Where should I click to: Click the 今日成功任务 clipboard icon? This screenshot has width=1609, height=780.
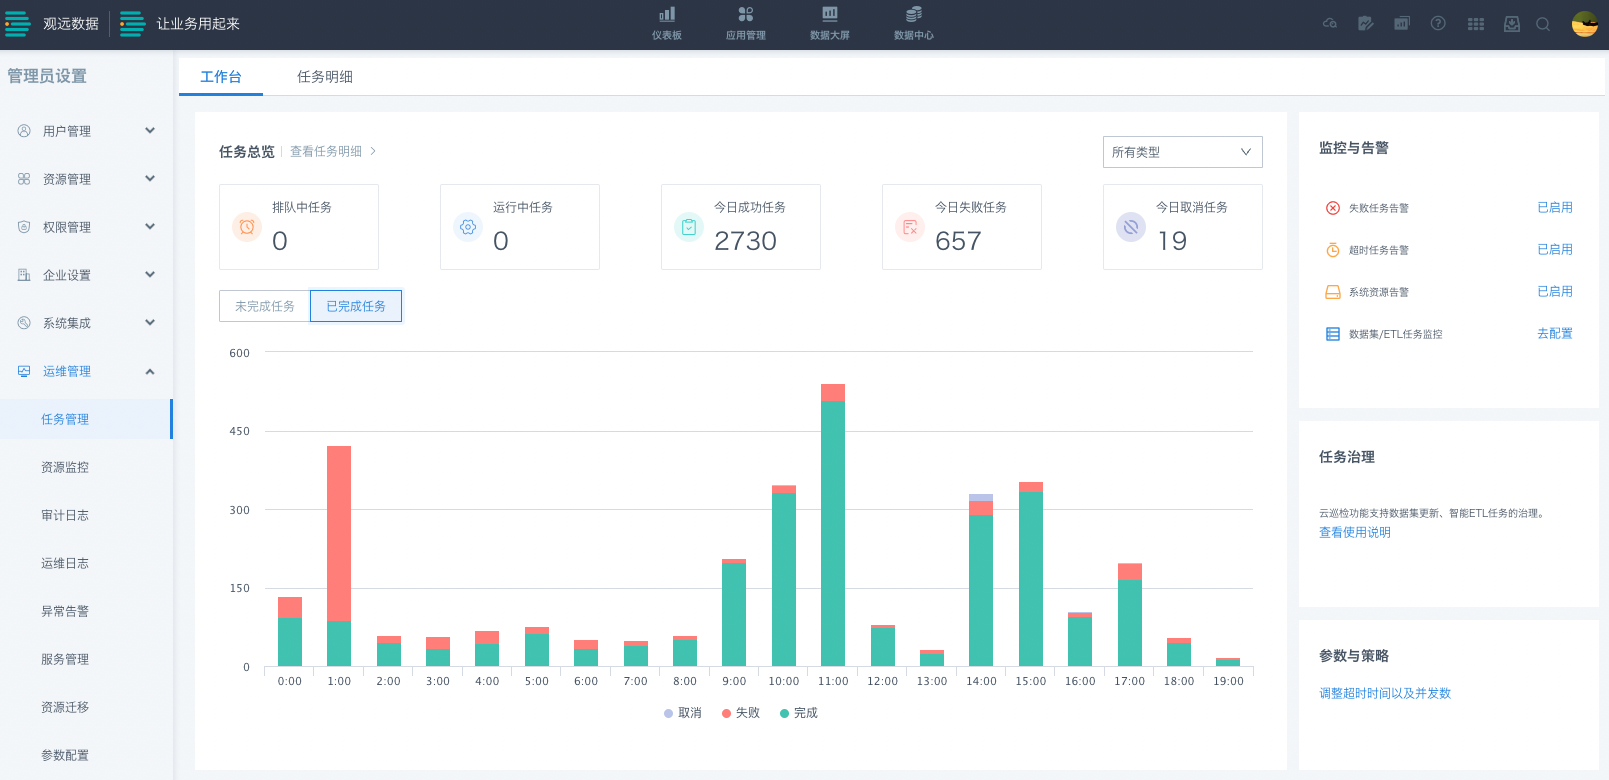click(x=689, y=227)
